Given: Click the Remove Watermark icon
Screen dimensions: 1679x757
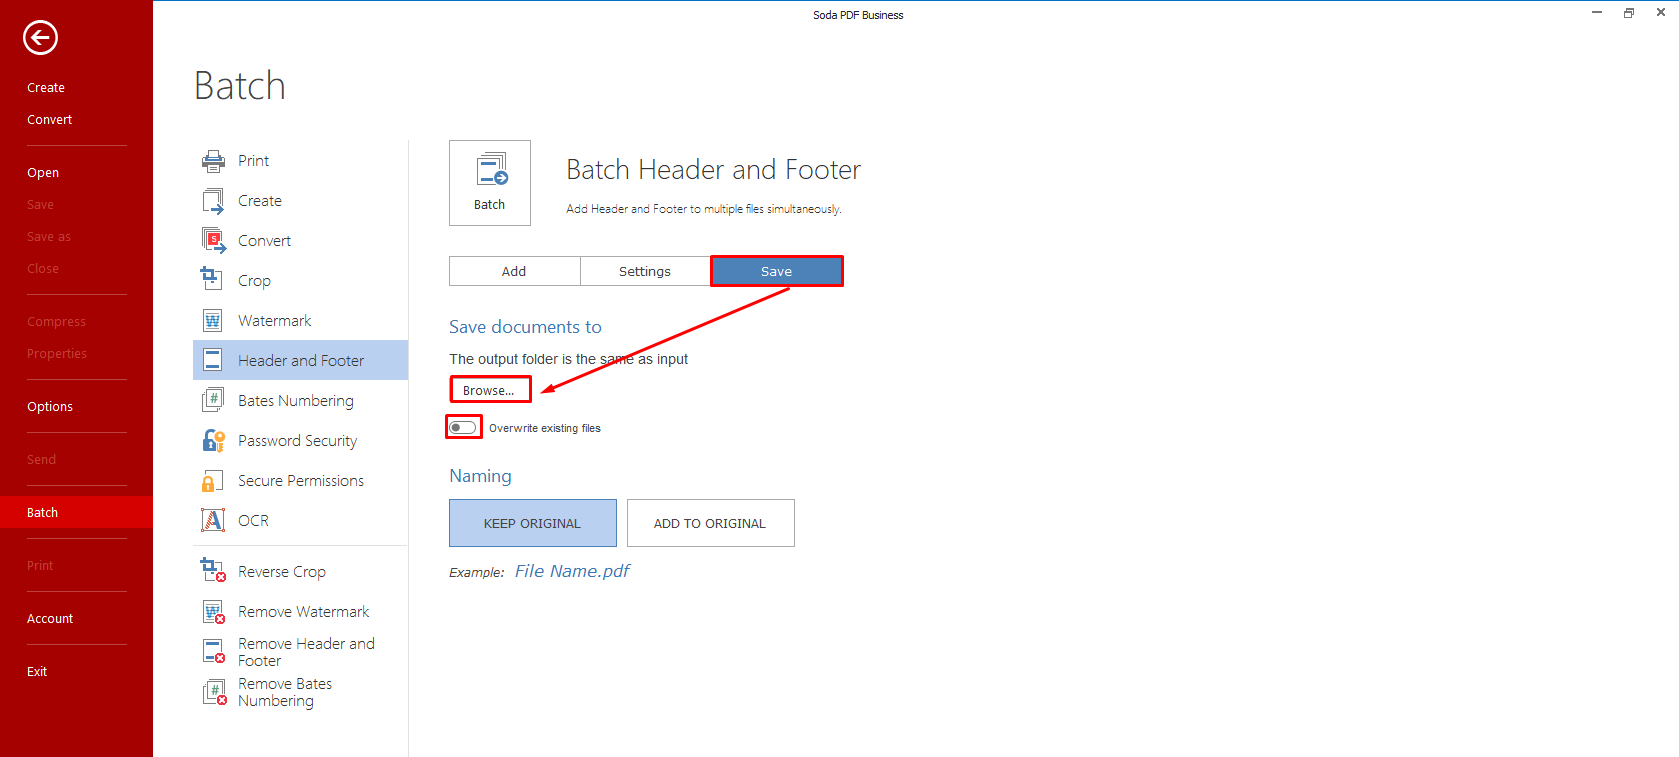Looking at the screenshot, I should click(213, 611).
